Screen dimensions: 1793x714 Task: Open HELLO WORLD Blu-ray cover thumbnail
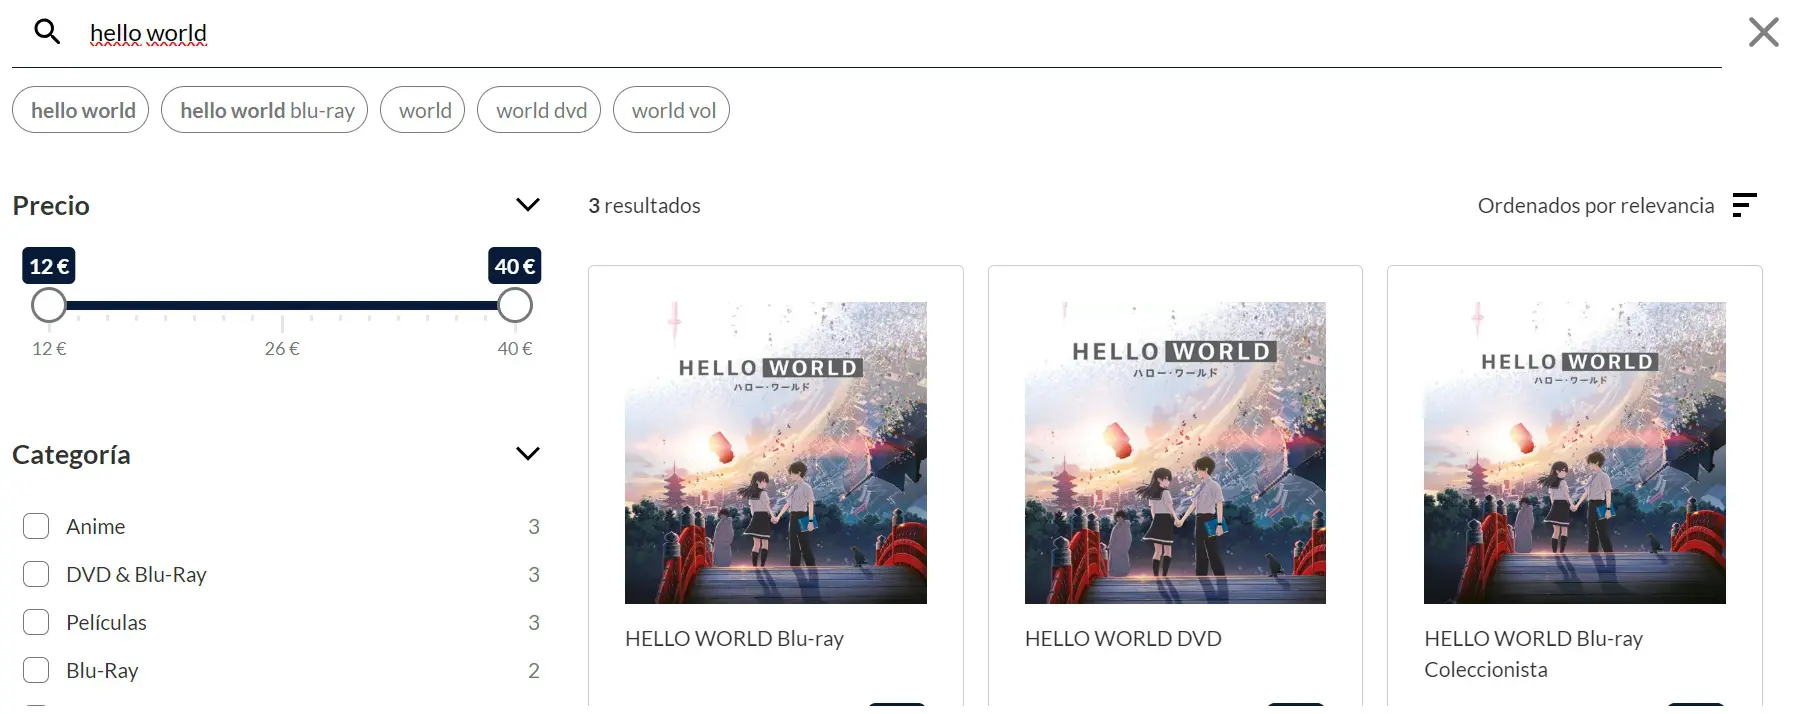(x=776, y=453)
